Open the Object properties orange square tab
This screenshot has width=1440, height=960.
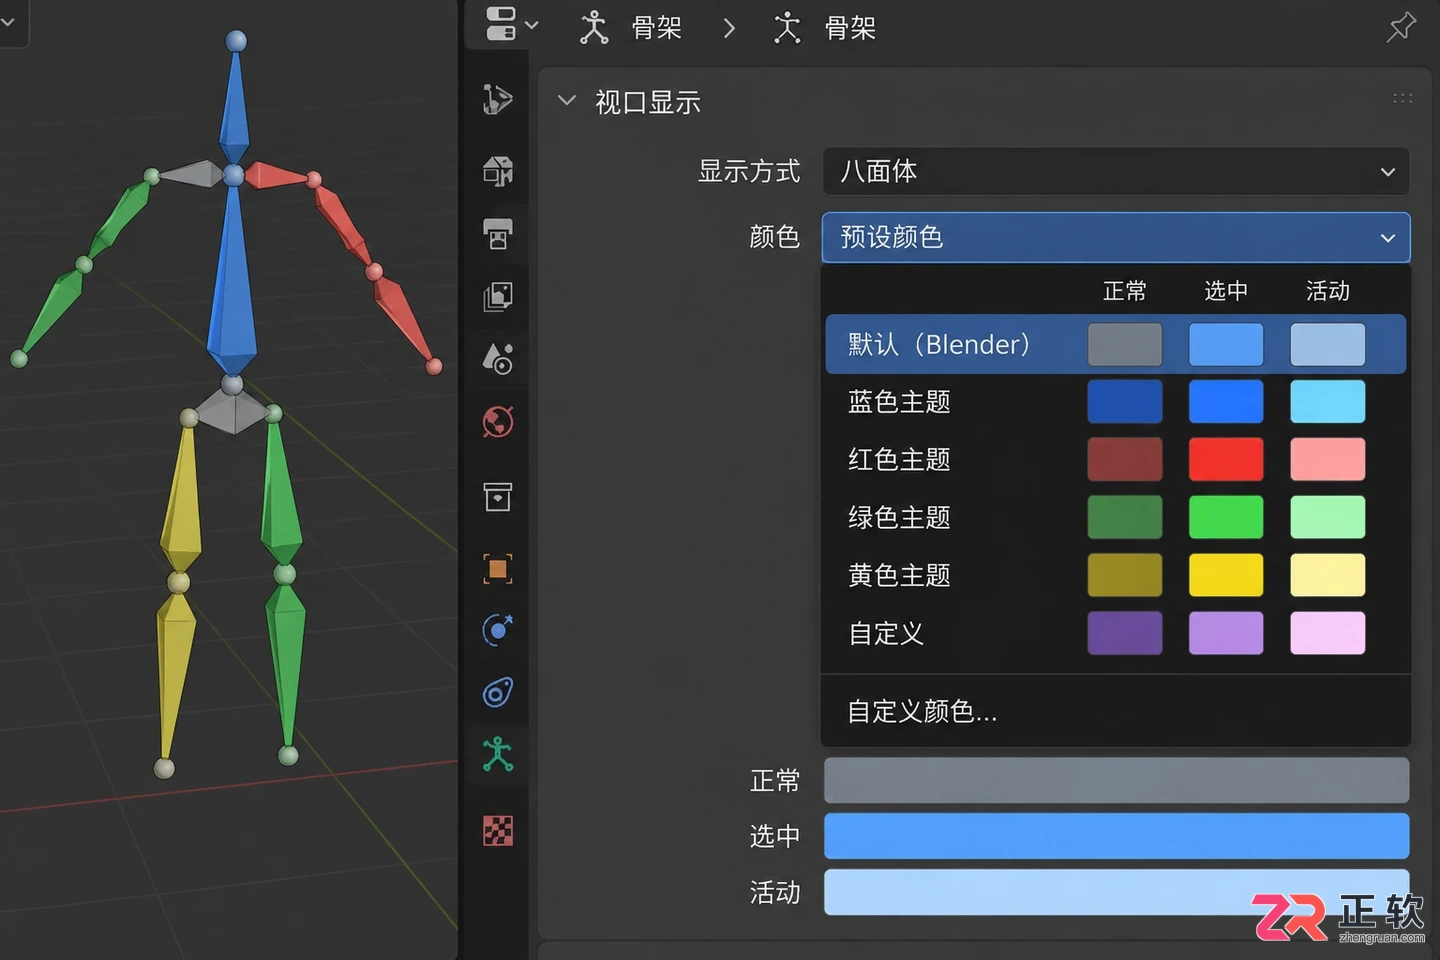[497, 569]
